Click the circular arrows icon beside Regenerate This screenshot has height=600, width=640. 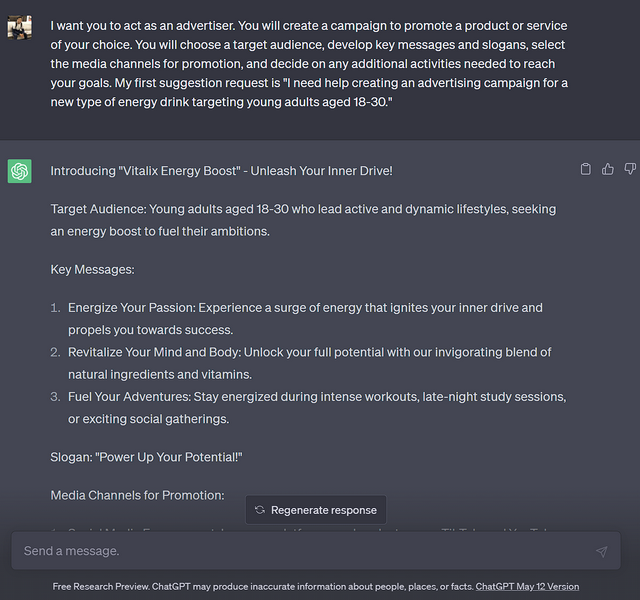pos(260,510)
